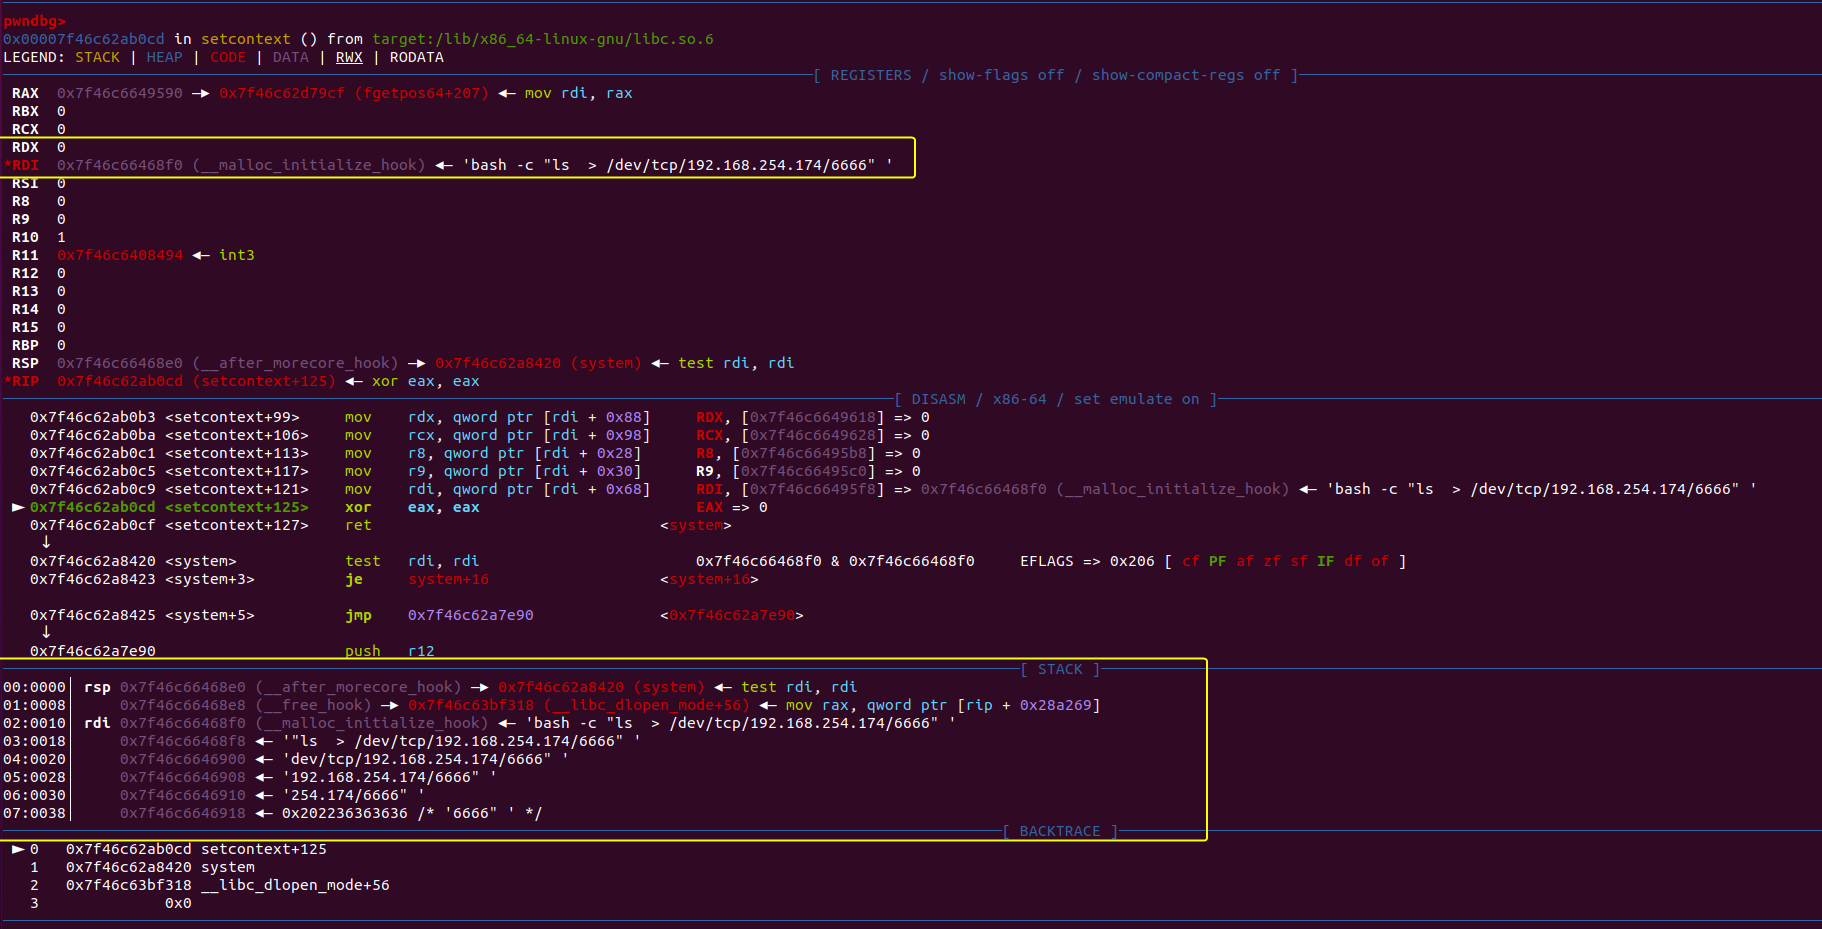Screen dimensions: 1822x929
Task: Click the *RIP register name
Action: (21, 381)
